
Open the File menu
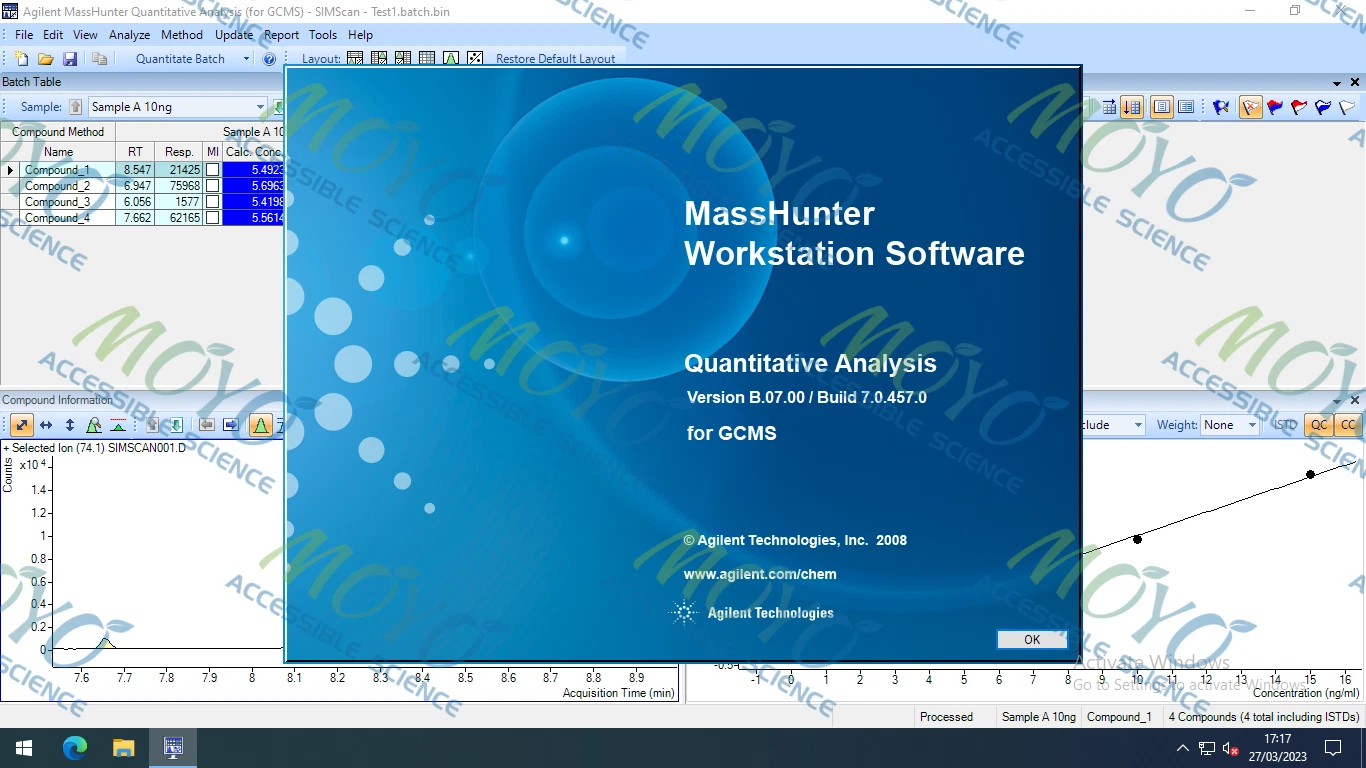24,35
